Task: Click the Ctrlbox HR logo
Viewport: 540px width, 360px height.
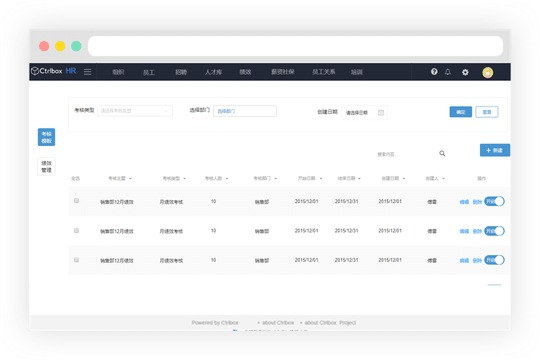Action: 54,71
